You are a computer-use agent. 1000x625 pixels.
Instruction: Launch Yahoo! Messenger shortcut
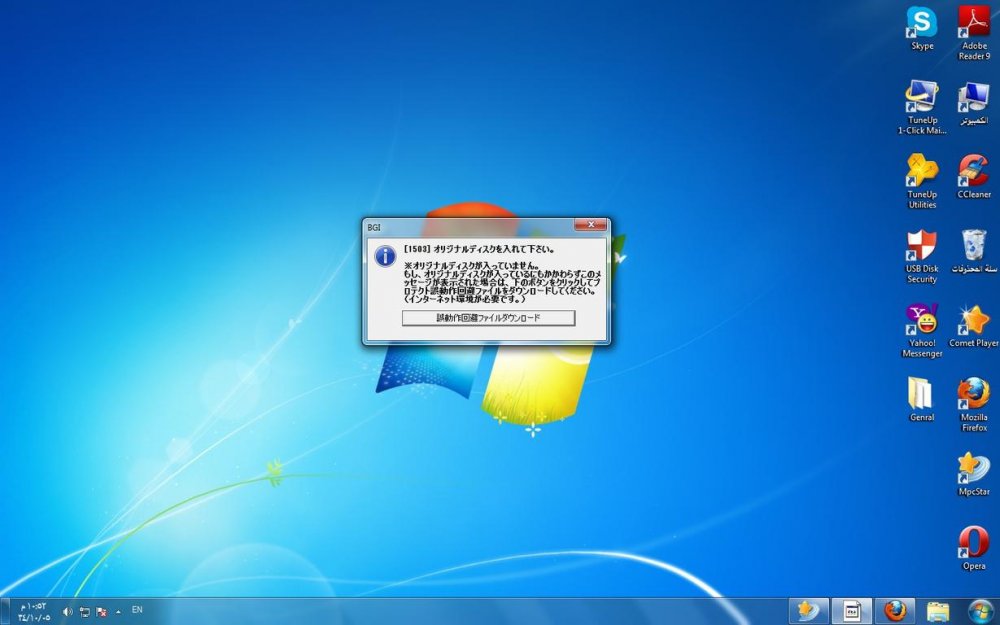coord(921,321)
